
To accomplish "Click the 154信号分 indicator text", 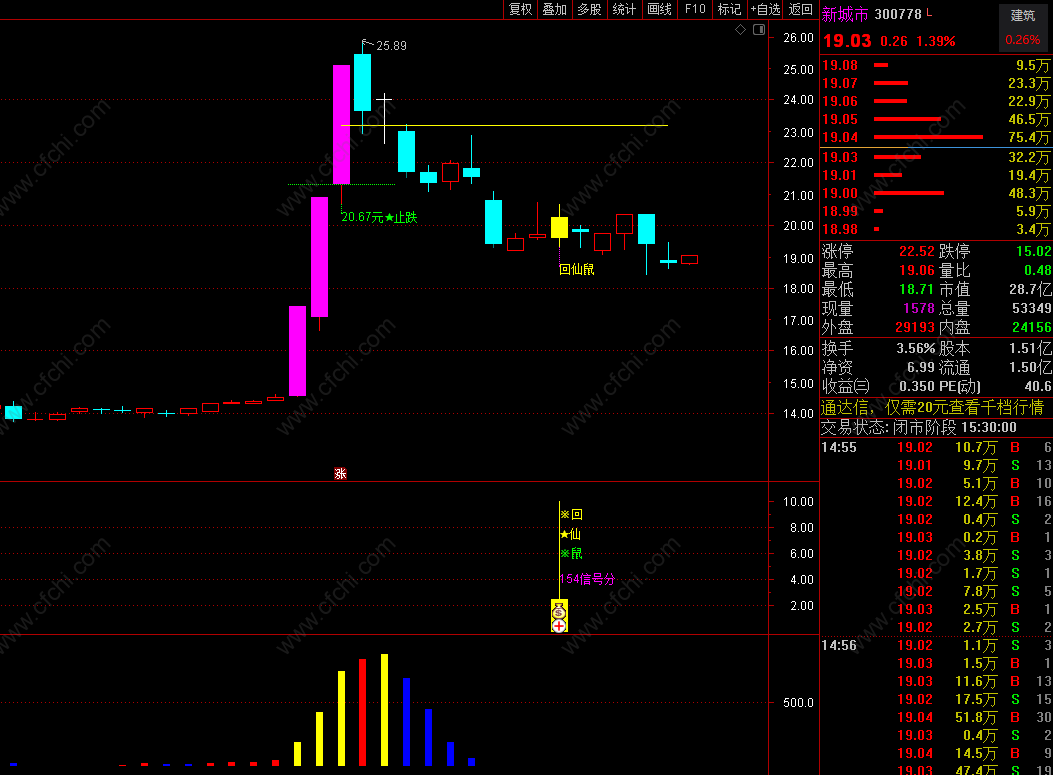I will (x=587, y=579).
